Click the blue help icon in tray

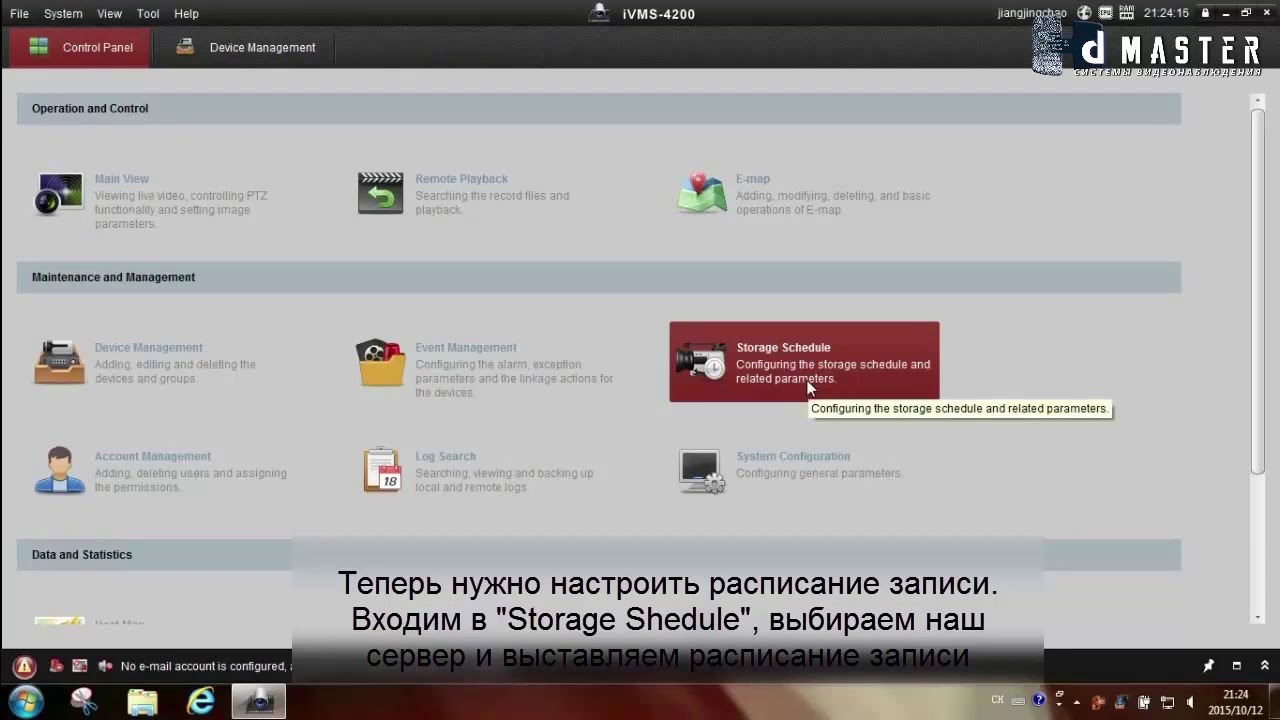tap(1039, 701)
